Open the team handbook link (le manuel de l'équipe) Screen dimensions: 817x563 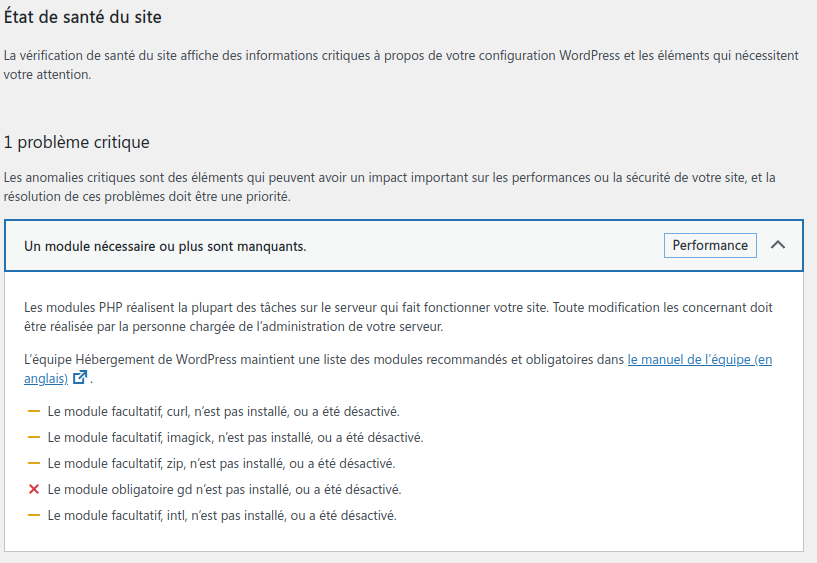point(700,359)
